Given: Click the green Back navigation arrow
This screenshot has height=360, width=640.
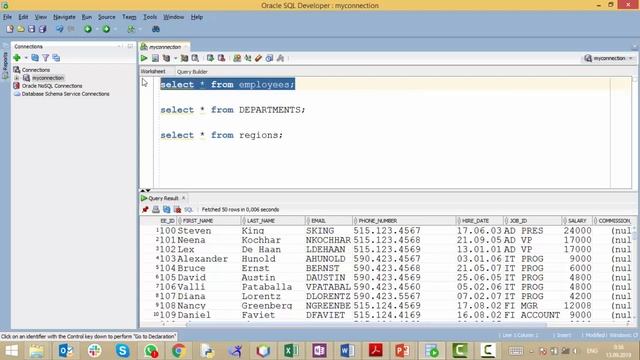Looking at the screenshot, I should click(88, 29).
